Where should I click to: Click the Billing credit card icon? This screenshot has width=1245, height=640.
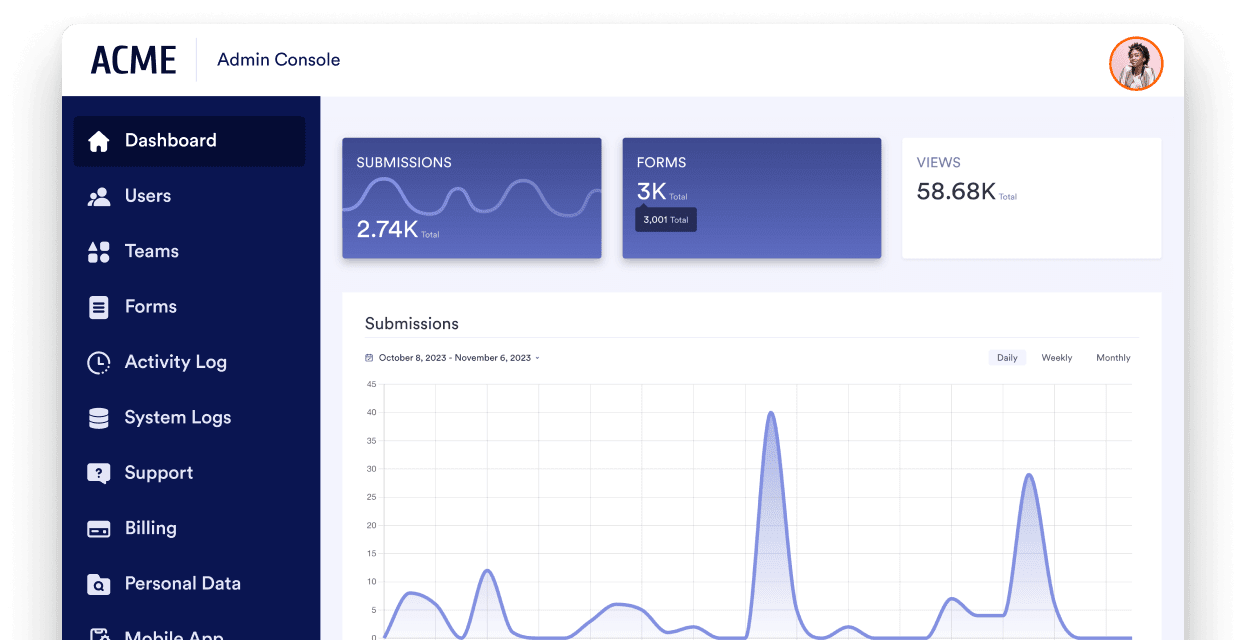click(98, 529)
